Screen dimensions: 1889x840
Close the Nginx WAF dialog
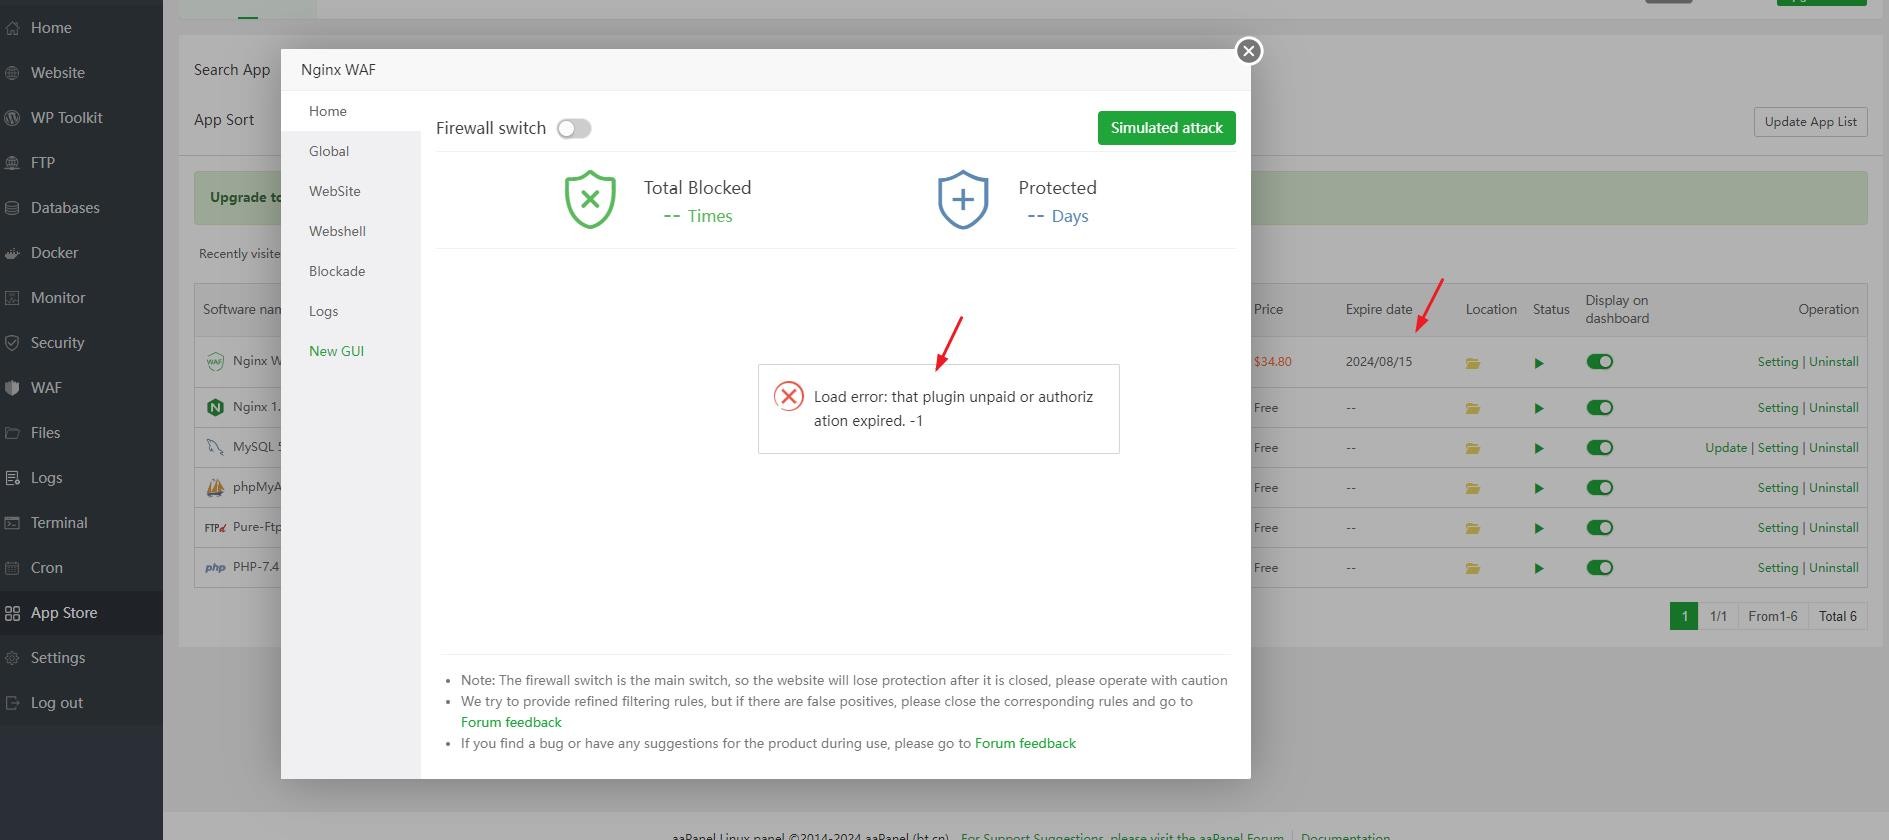[1248, 51]
